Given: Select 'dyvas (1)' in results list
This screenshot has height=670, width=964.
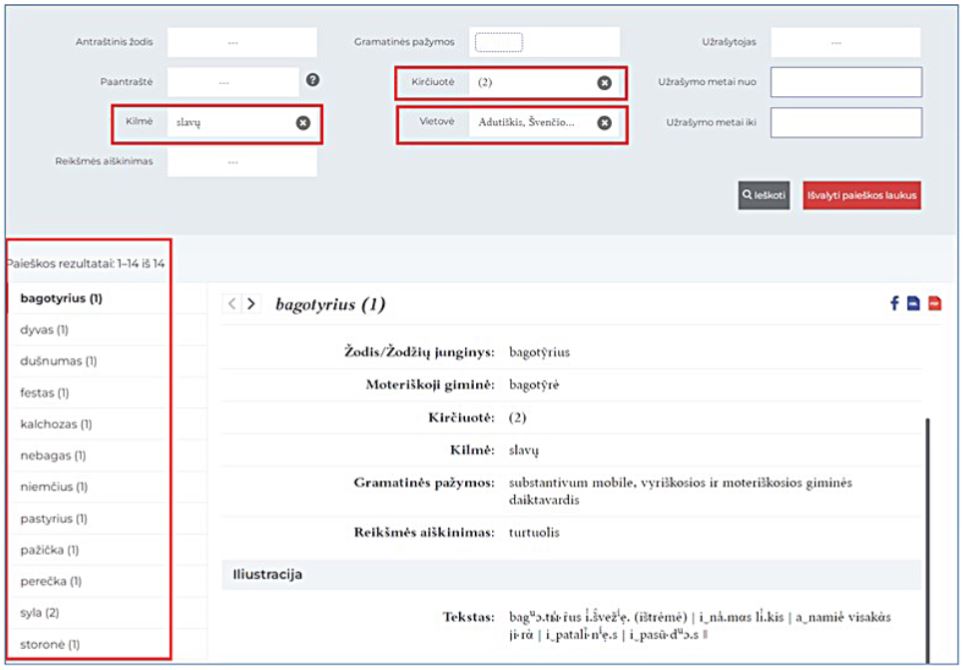Looking at the screenshot, I should [45, 330].
